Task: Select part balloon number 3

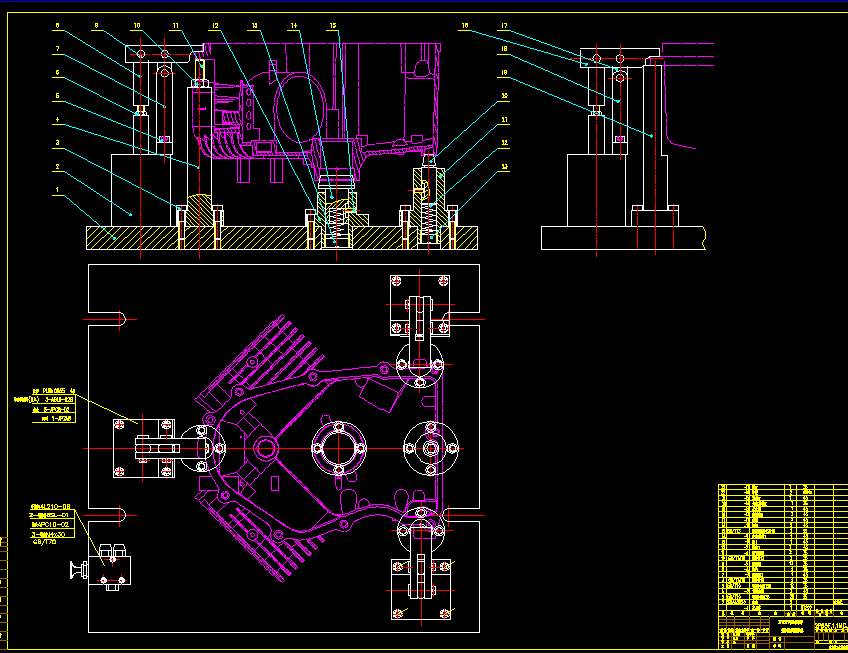Action: click(x=57, y=143)
